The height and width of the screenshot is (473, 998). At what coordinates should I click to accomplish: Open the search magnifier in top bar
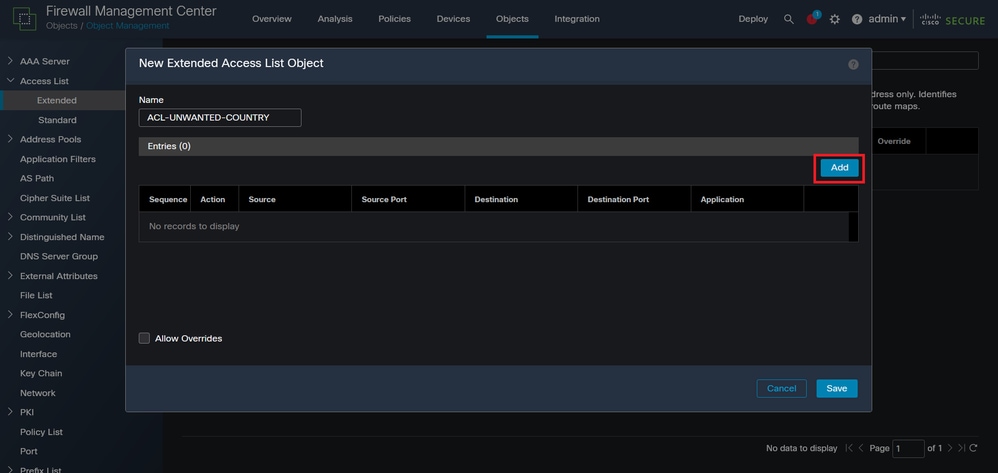[x=789, y=19]
